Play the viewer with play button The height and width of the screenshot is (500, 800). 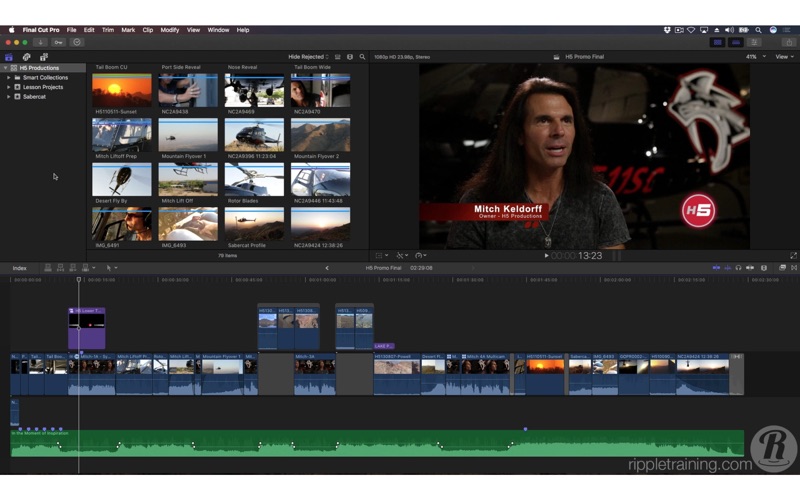coord(546,256)
